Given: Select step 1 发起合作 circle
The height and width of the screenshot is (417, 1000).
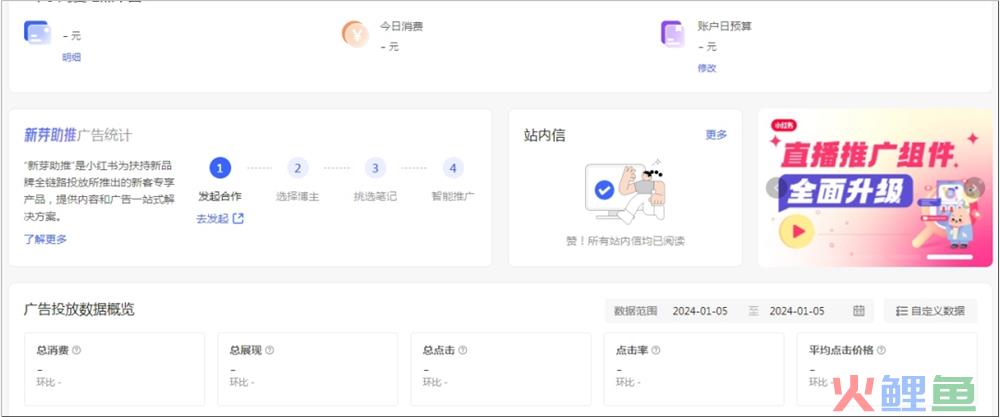Looking at the screenshot, I should 221,168.
